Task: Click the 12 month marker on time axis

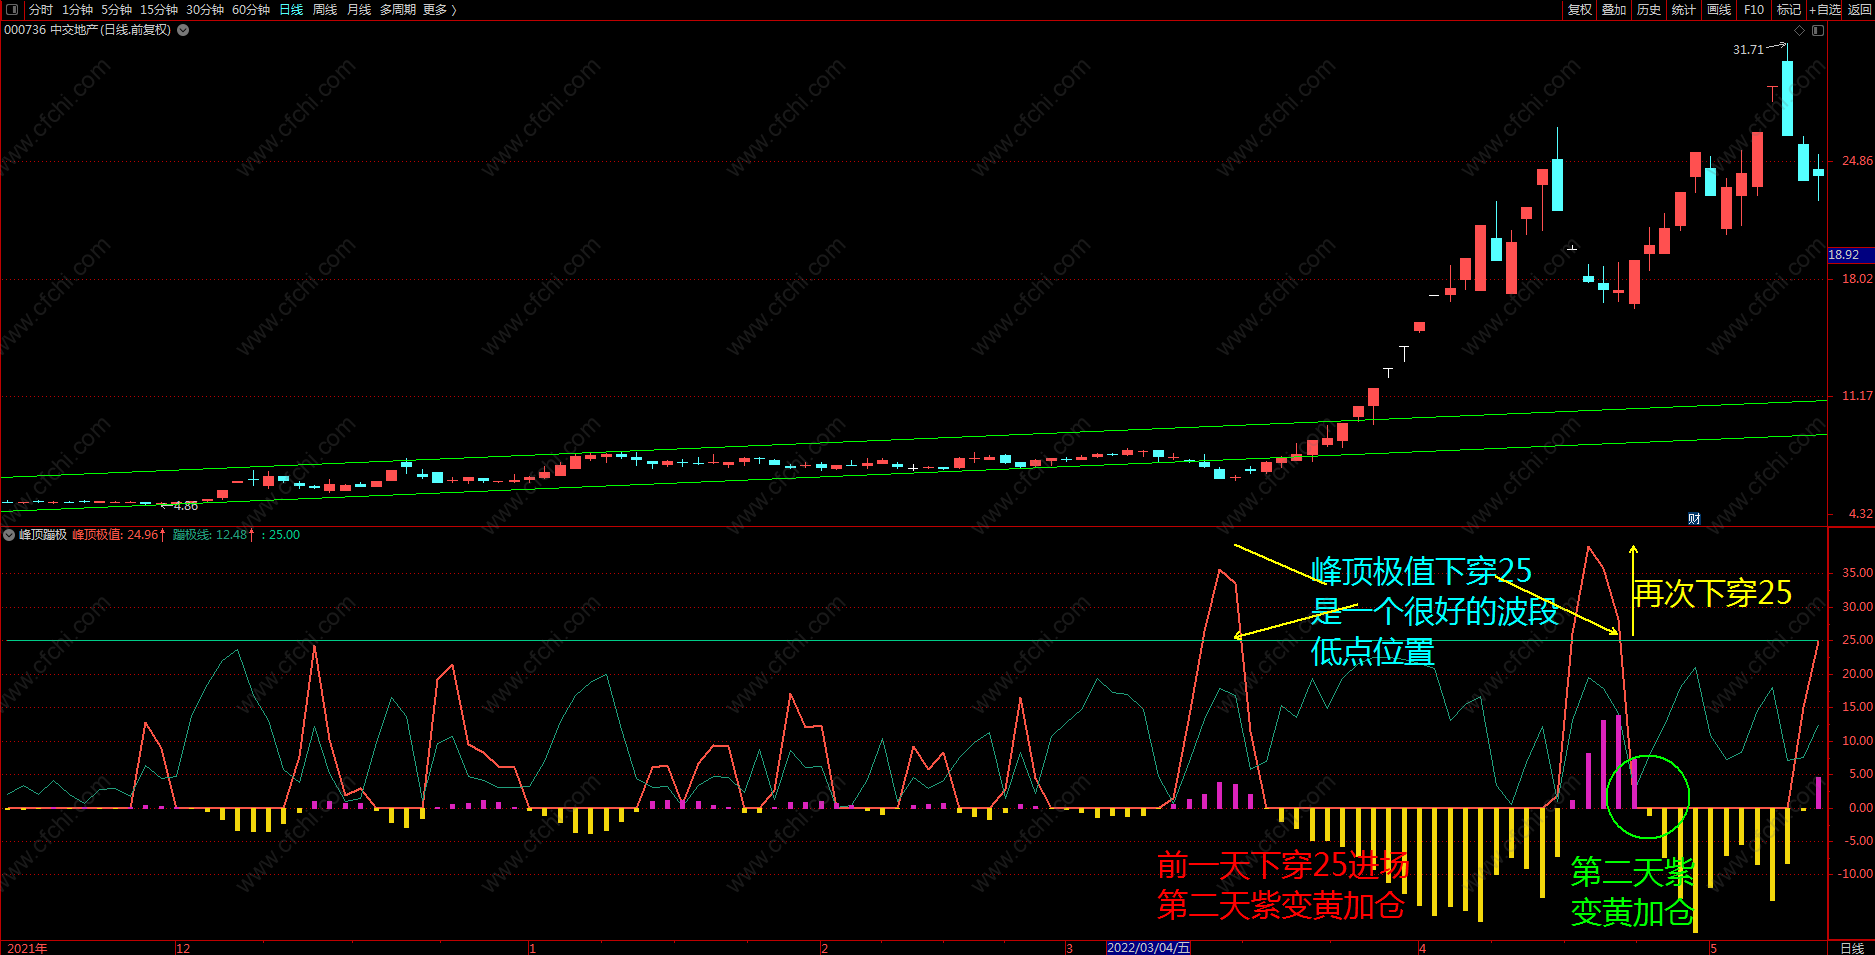Action: tap(183, 948)
